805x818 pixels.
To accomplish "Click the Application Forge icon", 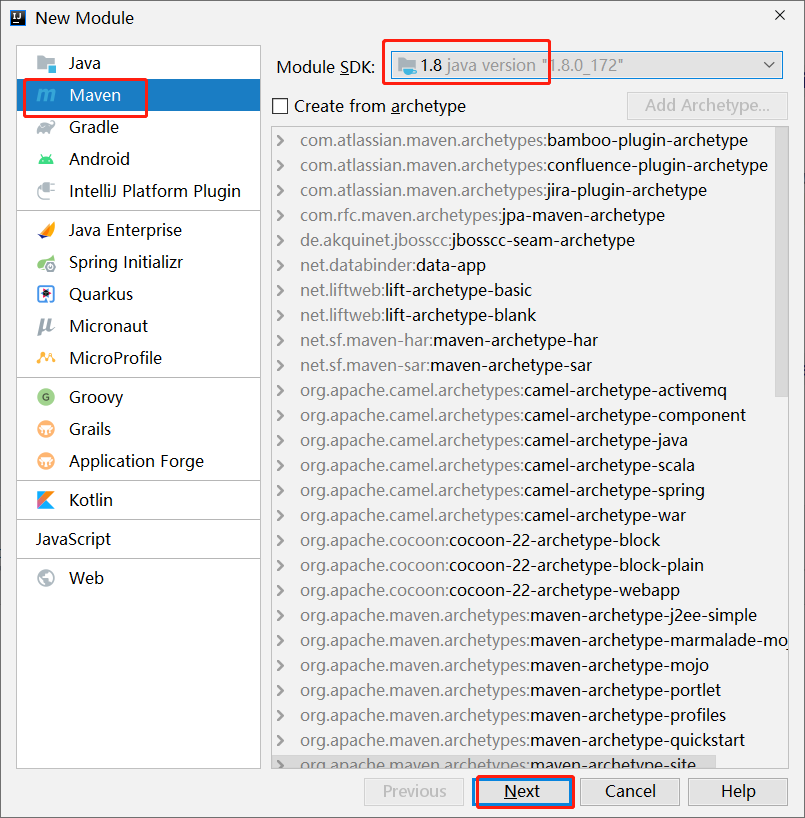I will 46,461.
